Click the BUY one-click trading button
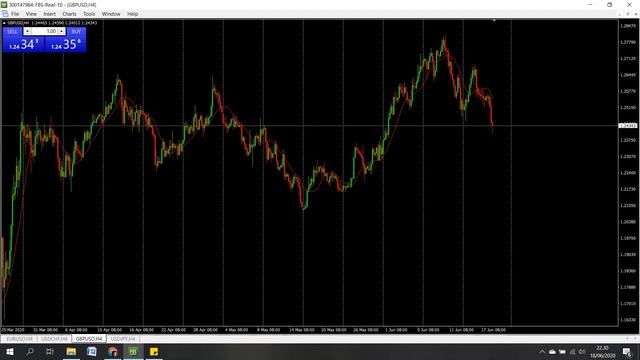Screen dimensions: 640x360 point(76,31)
